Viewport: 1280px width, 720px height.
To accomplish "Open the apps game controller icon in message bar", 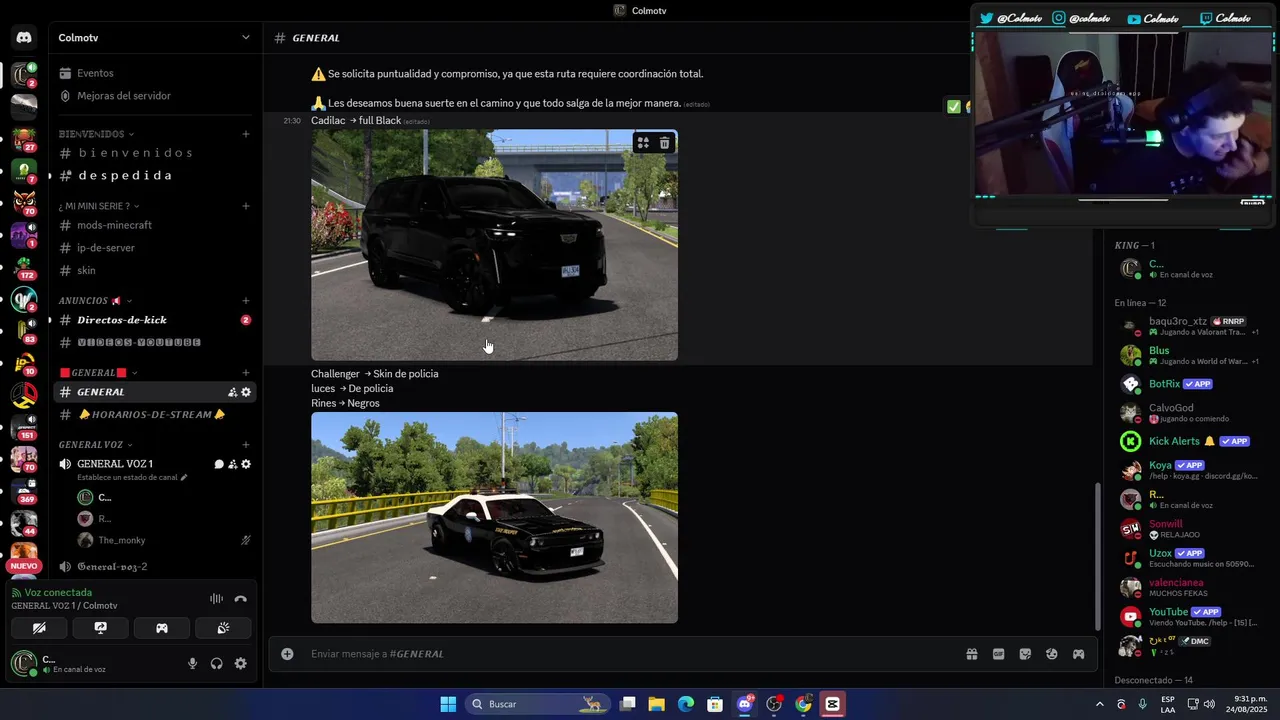I will click(1079, 654).
